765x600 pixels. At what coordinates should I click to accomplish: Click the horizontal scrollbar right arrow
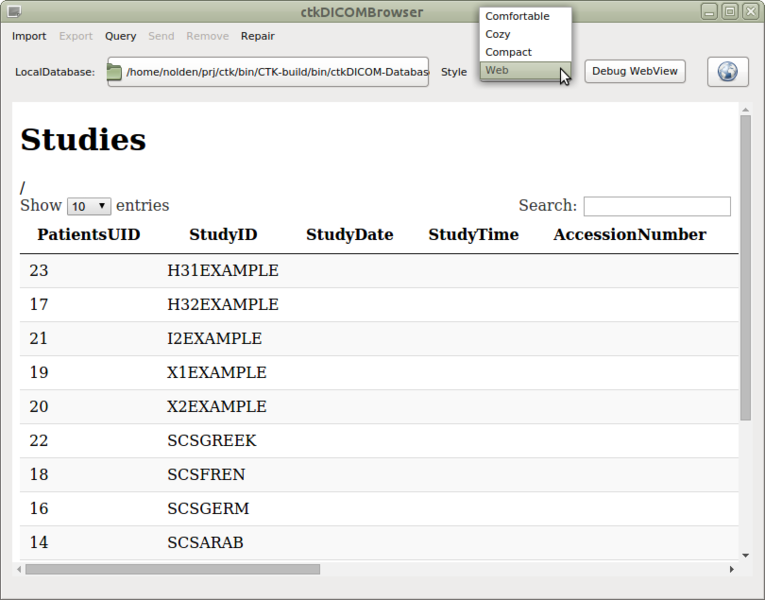pyautogui.click(x=731, y=569)
